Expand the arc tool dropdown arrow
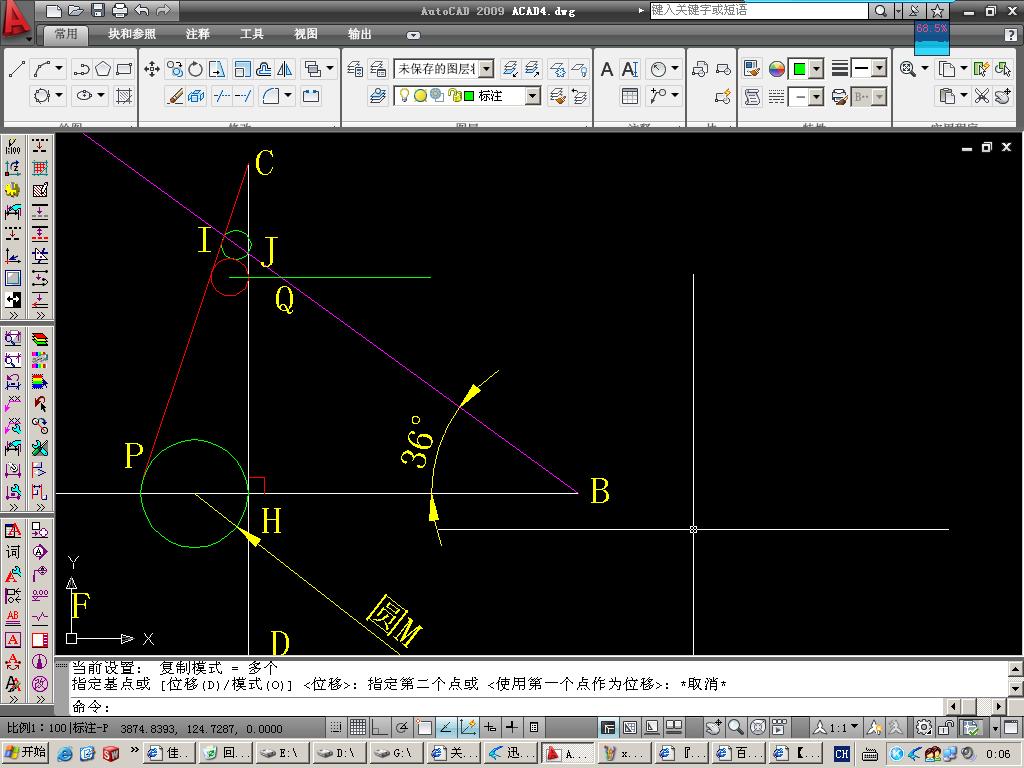Viewport: 1024px width, 768px height. [59, 69]
